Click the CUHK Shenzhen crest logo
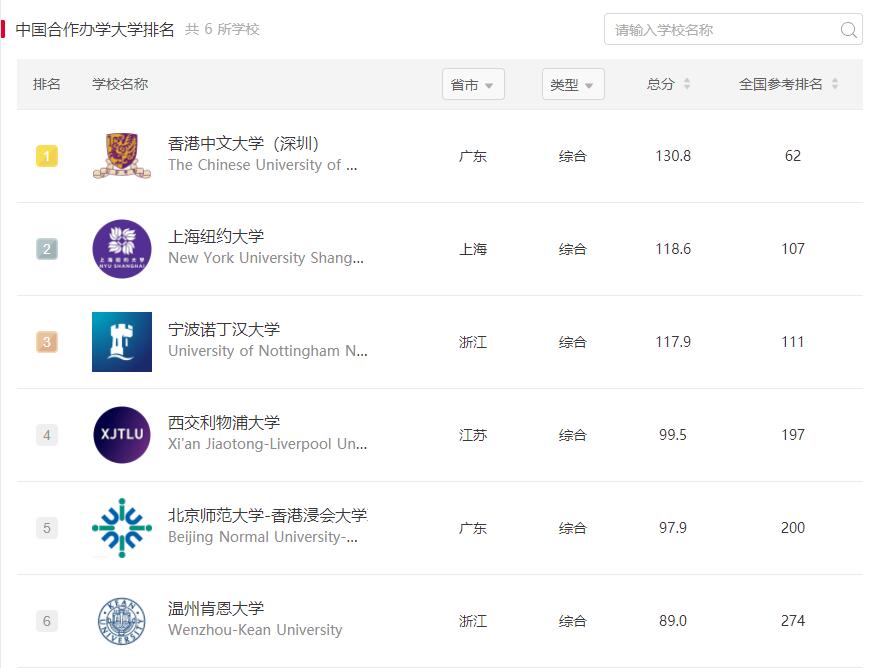Image resolution: width=872 pixels, height=668 pixels. (122, 156)
